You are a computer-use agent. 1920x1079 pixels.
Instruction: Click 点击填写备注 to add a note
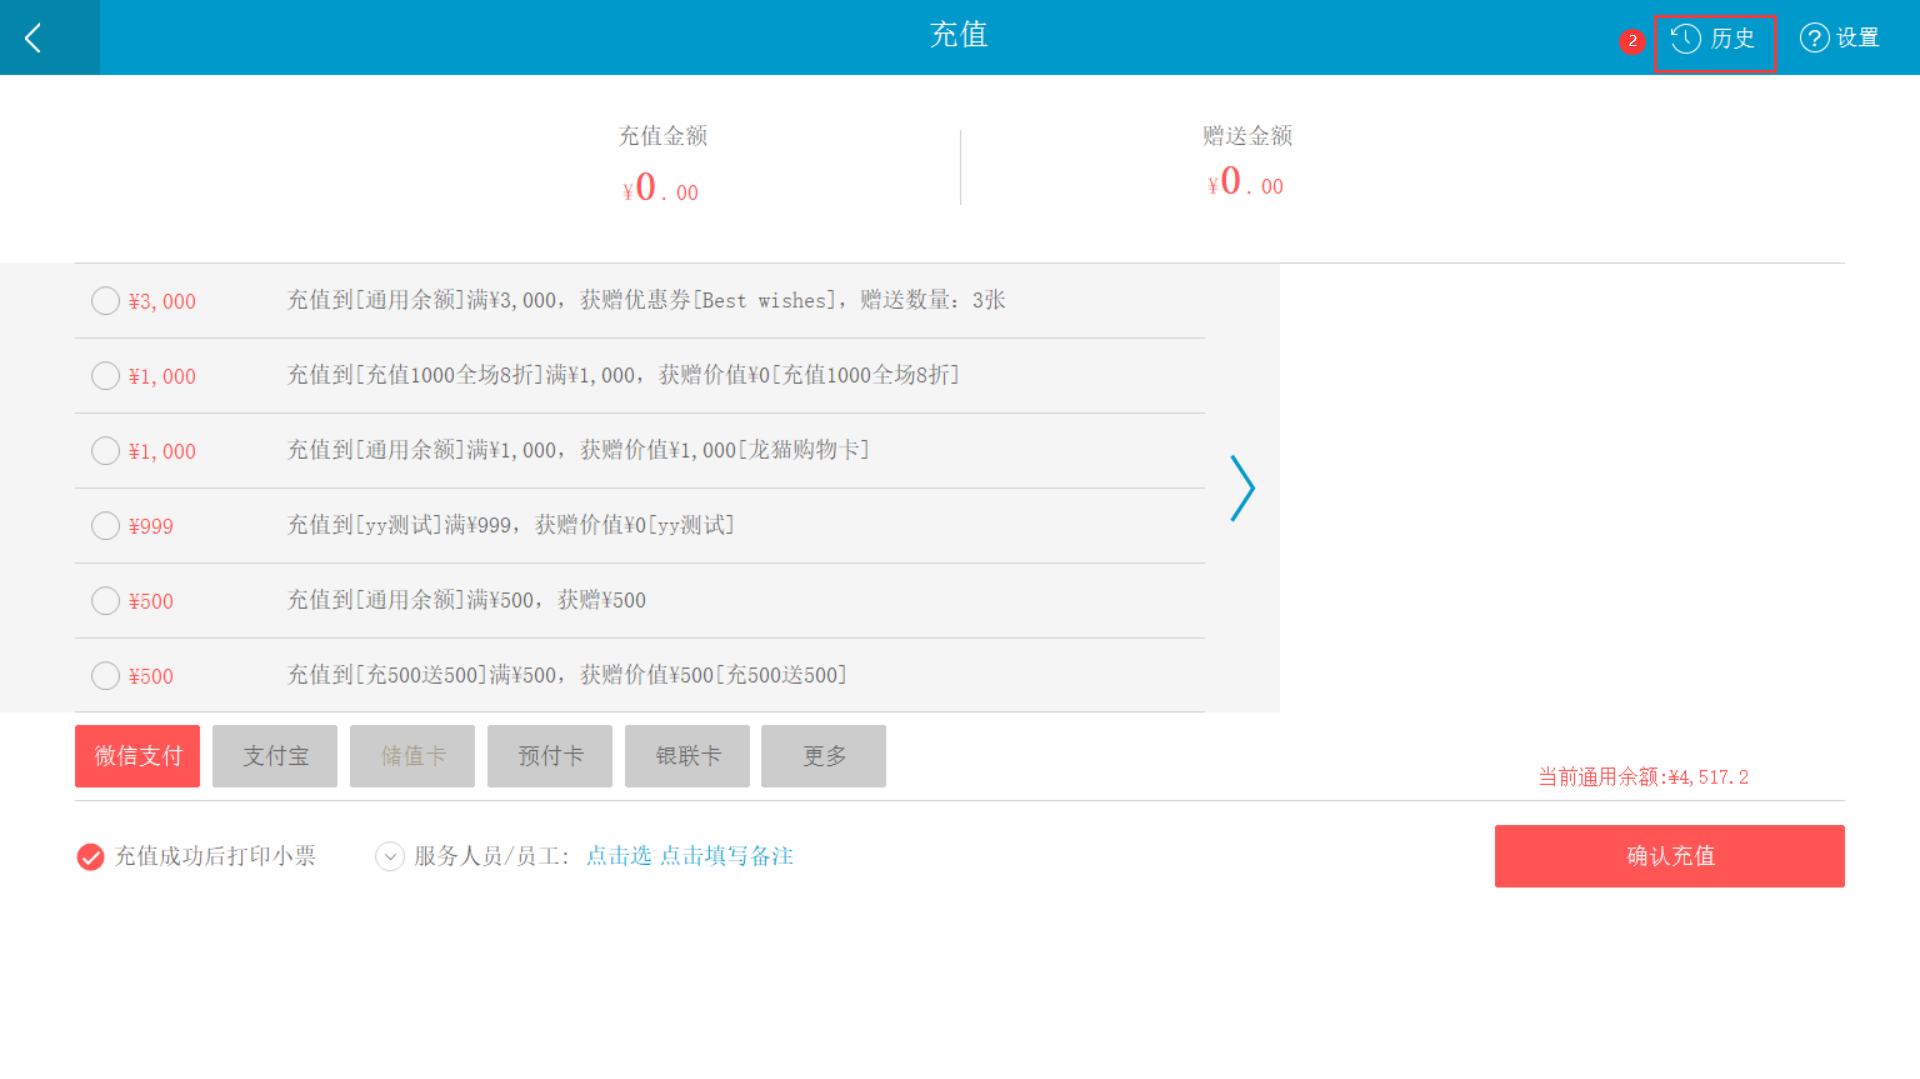pyautogui.click(x=727, y=856)
